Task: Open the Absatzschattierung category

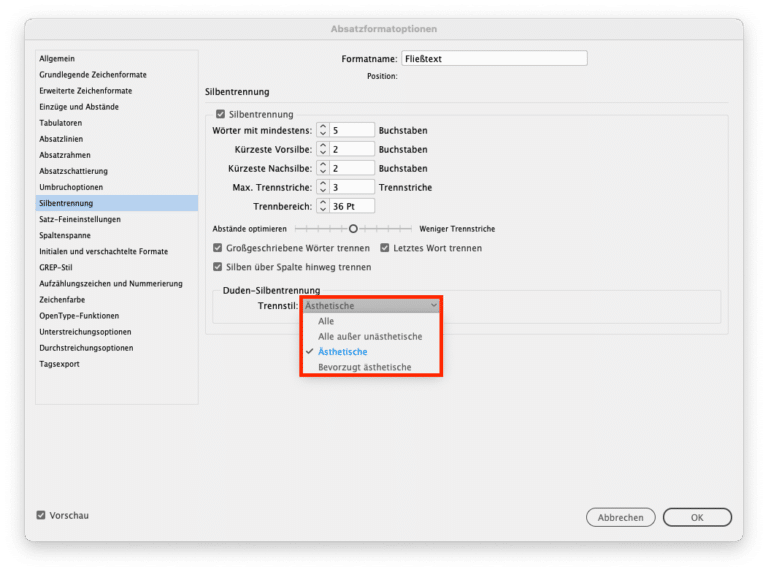Action: point(117,171)
